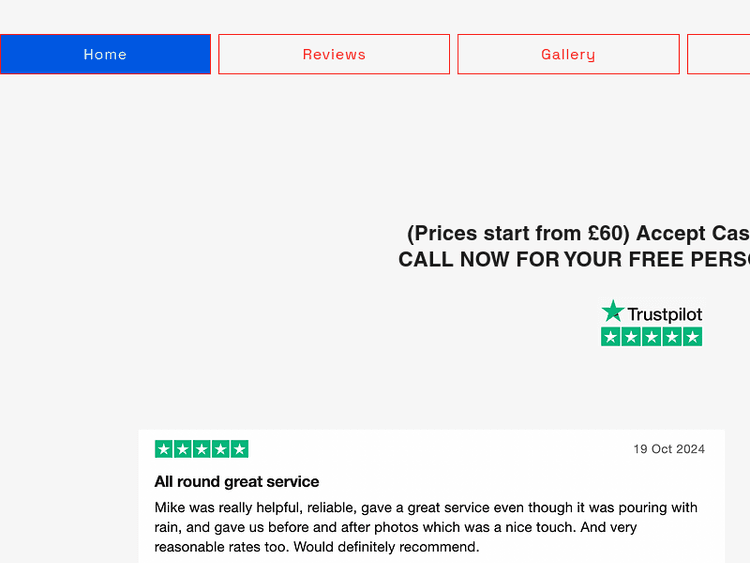Click the review date 19 Oct 2024

click(x=669, y=449)
